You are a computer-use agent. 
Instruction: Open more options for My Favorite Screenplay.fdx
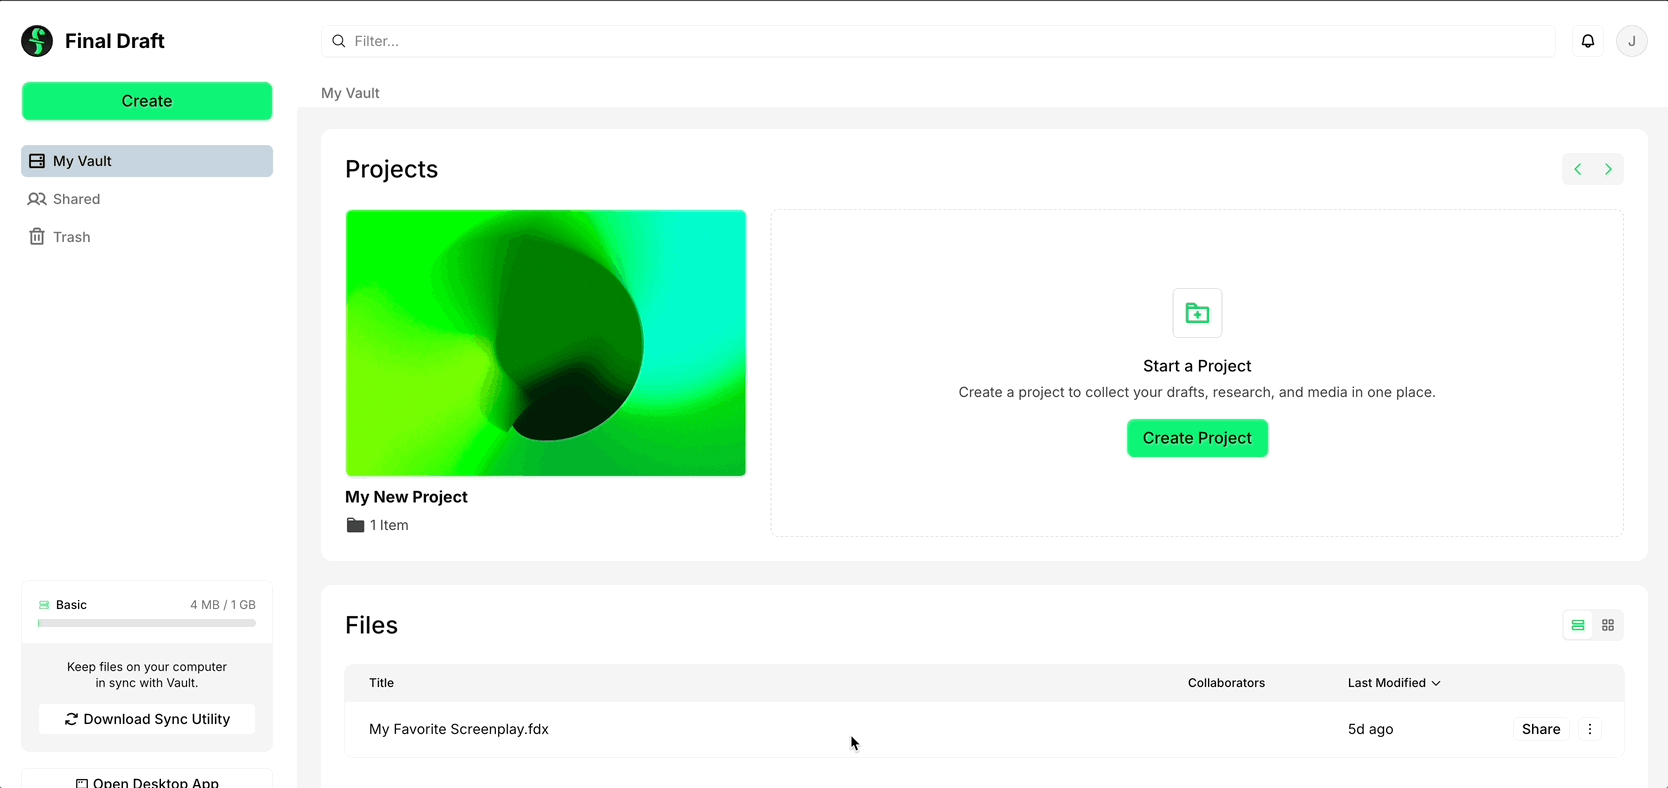[x=1590, y=729]
